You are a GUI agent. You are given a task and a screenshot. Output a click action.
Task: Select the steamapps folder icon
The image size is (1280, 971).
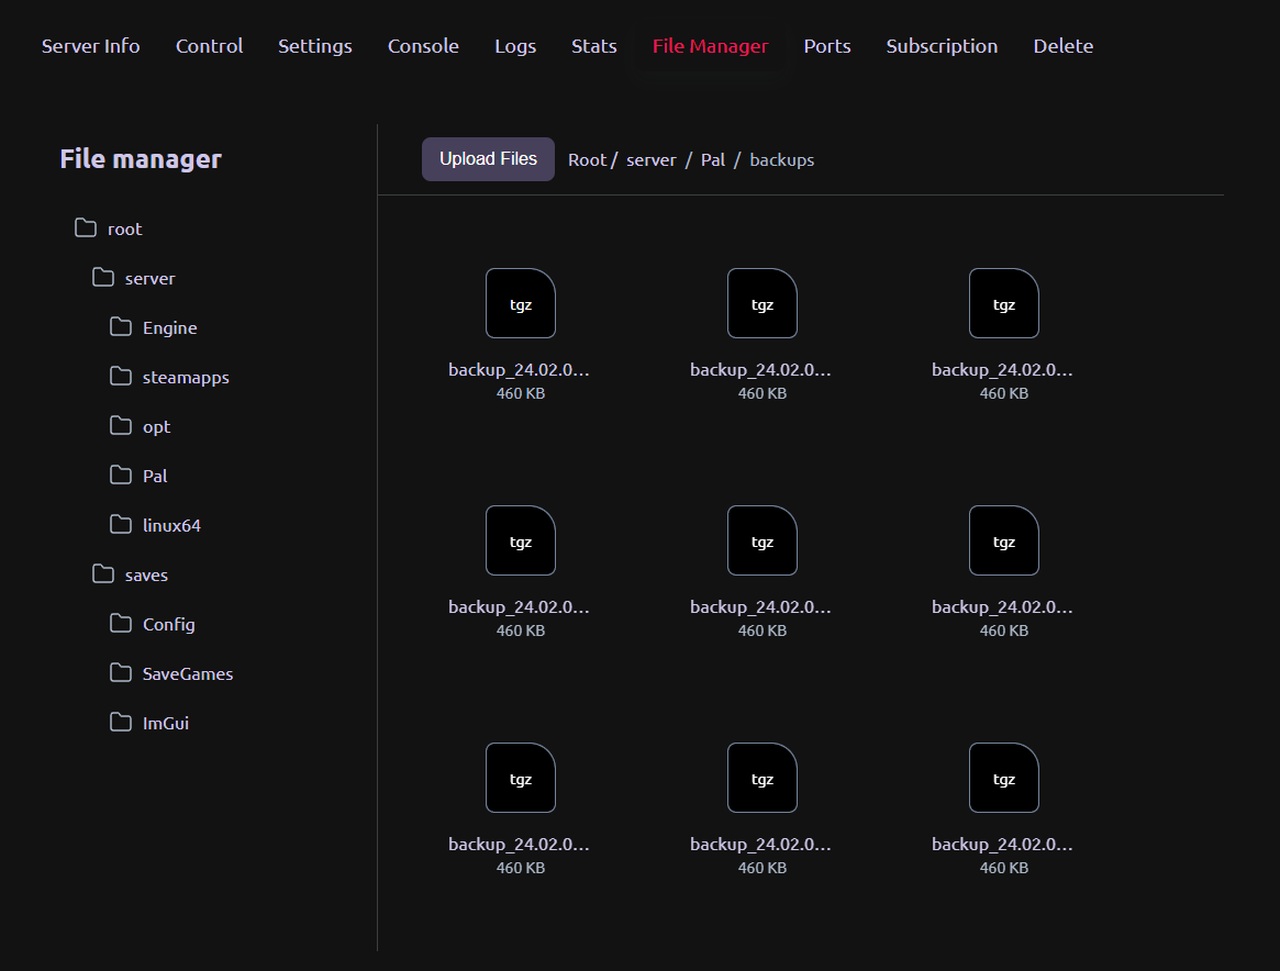tap(121, 376)
